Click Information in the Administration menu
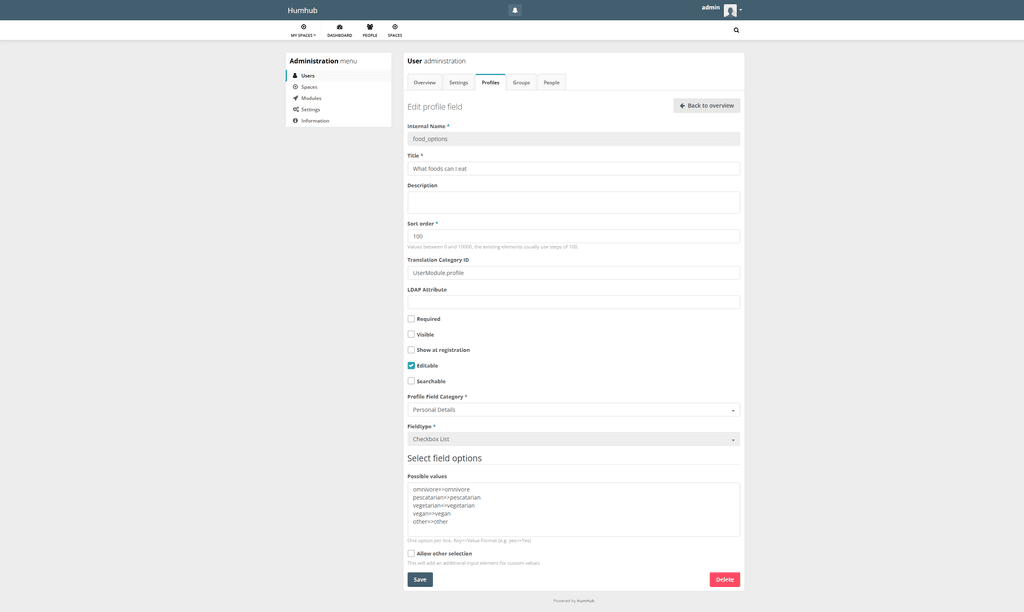This screenshot has height=612, width=1024. click(315, 120)
